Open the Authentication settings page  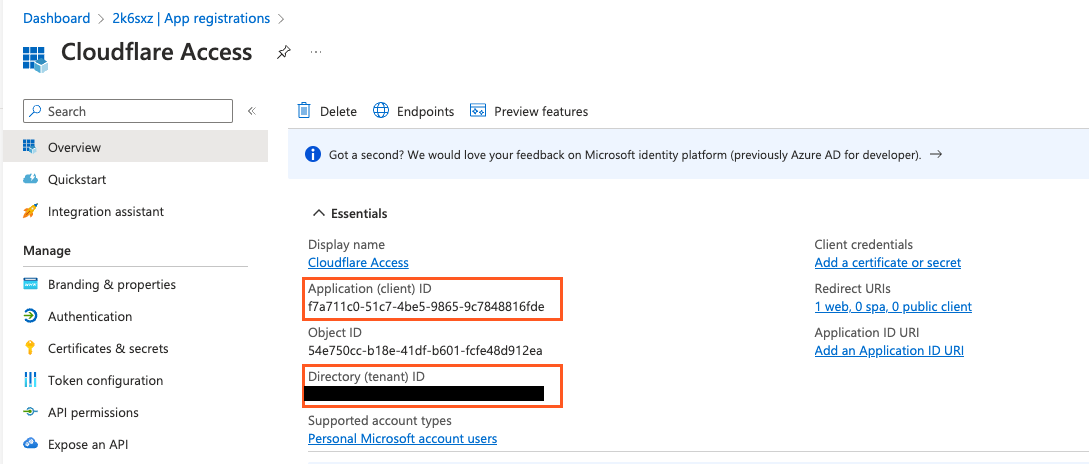[x=90, y=316]
